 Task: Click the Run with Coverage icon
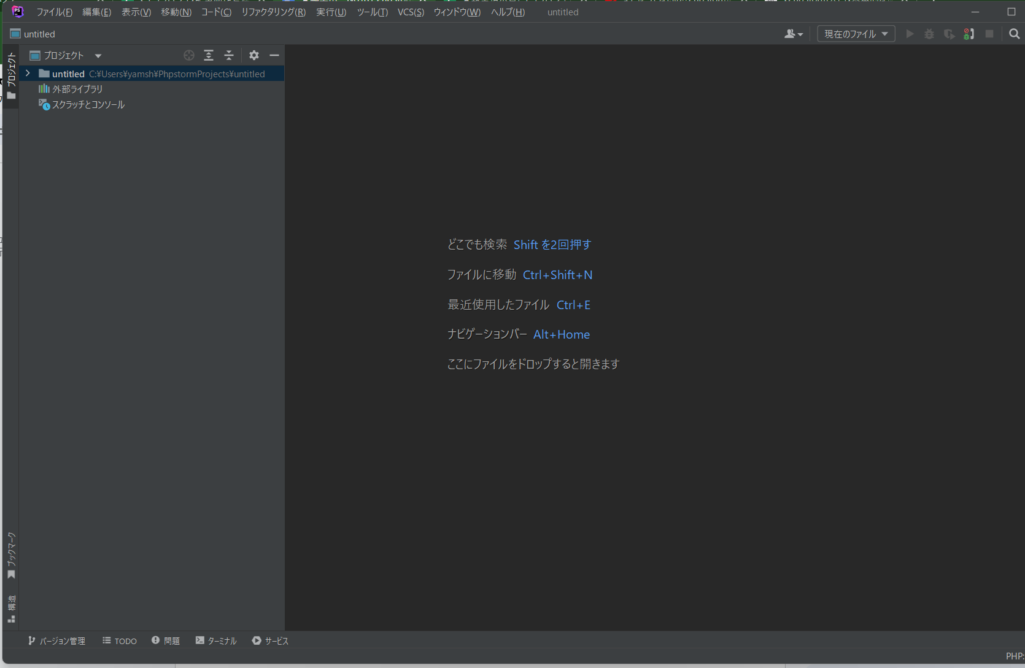click(x=949, y=34)
